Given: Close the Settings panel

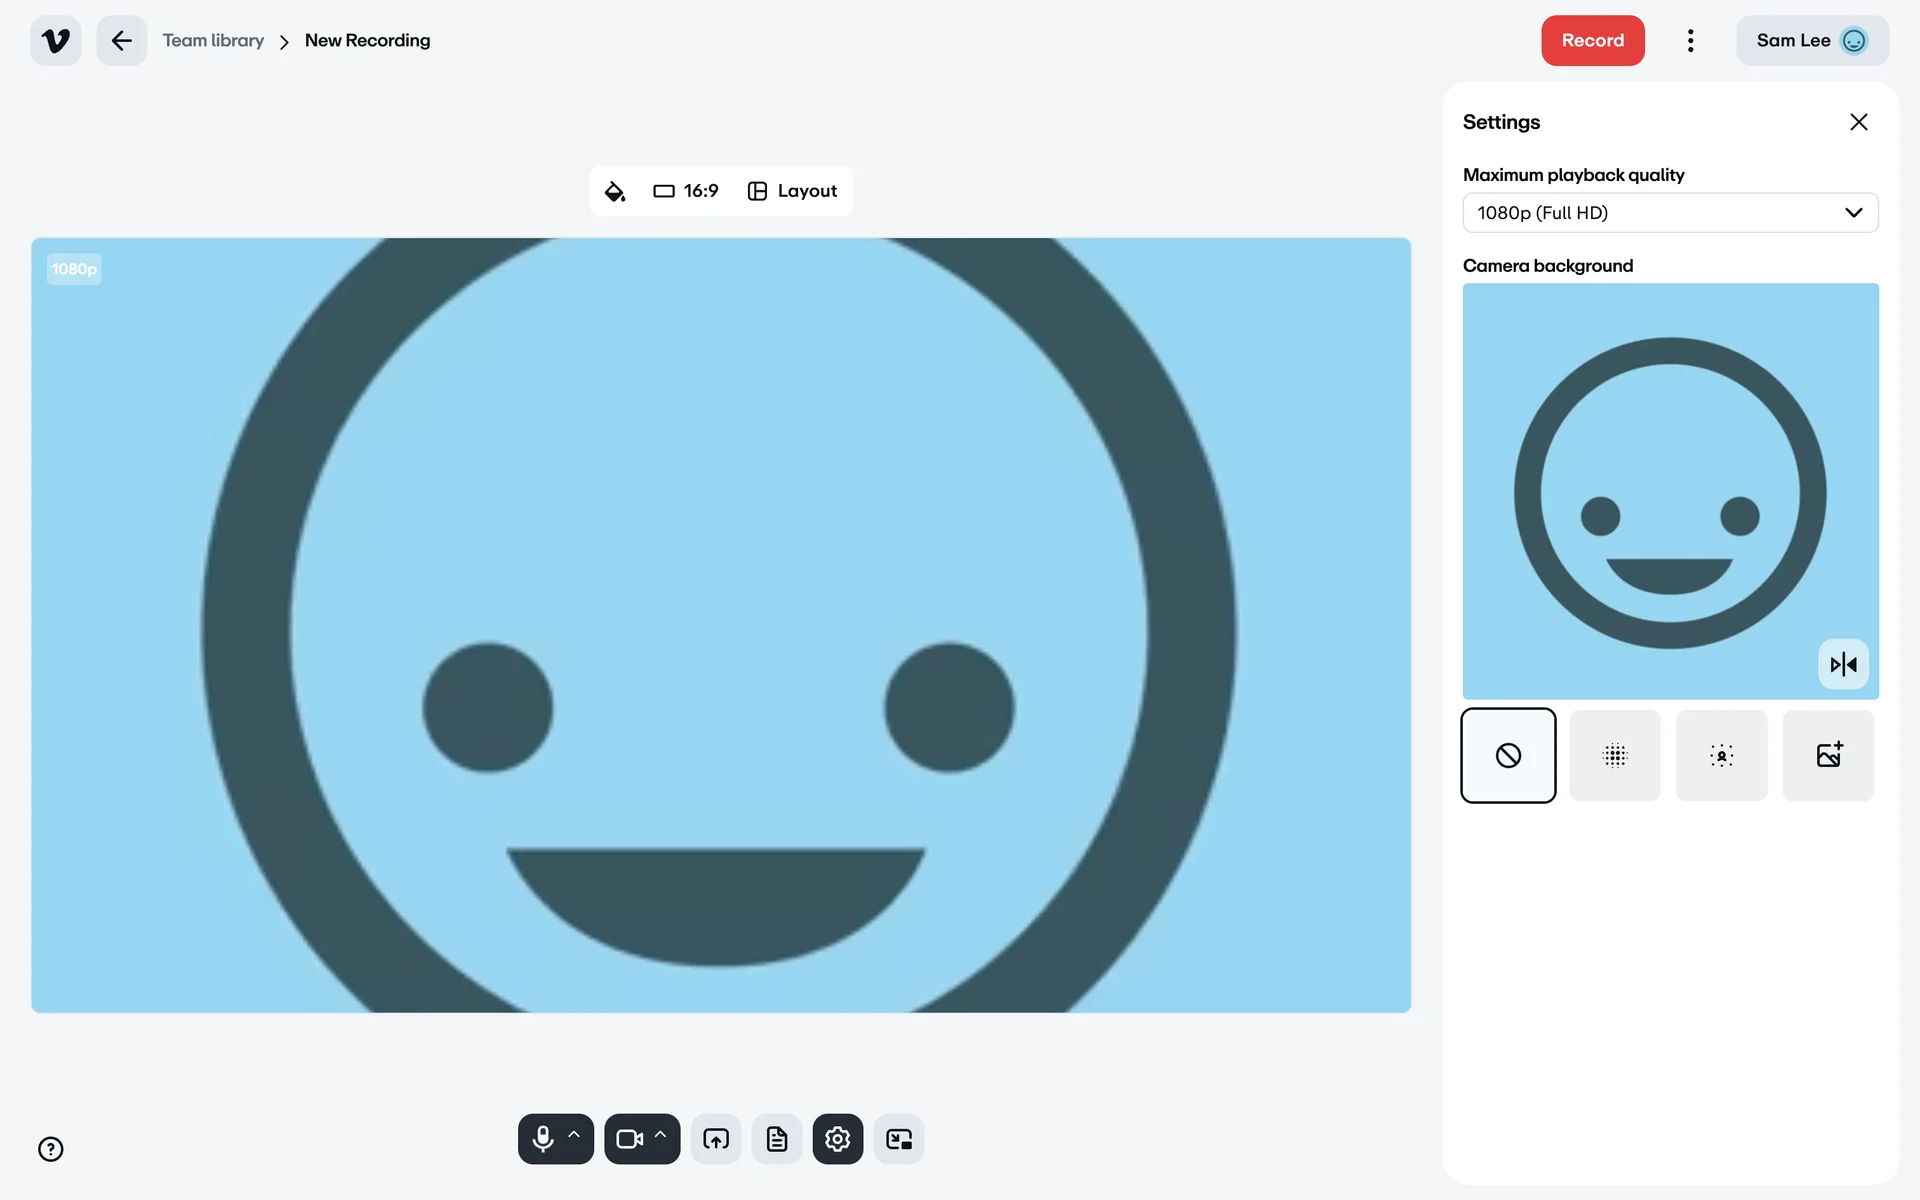Looking at the screenshot, I should pyautogui.click(x=1858, y=122).
